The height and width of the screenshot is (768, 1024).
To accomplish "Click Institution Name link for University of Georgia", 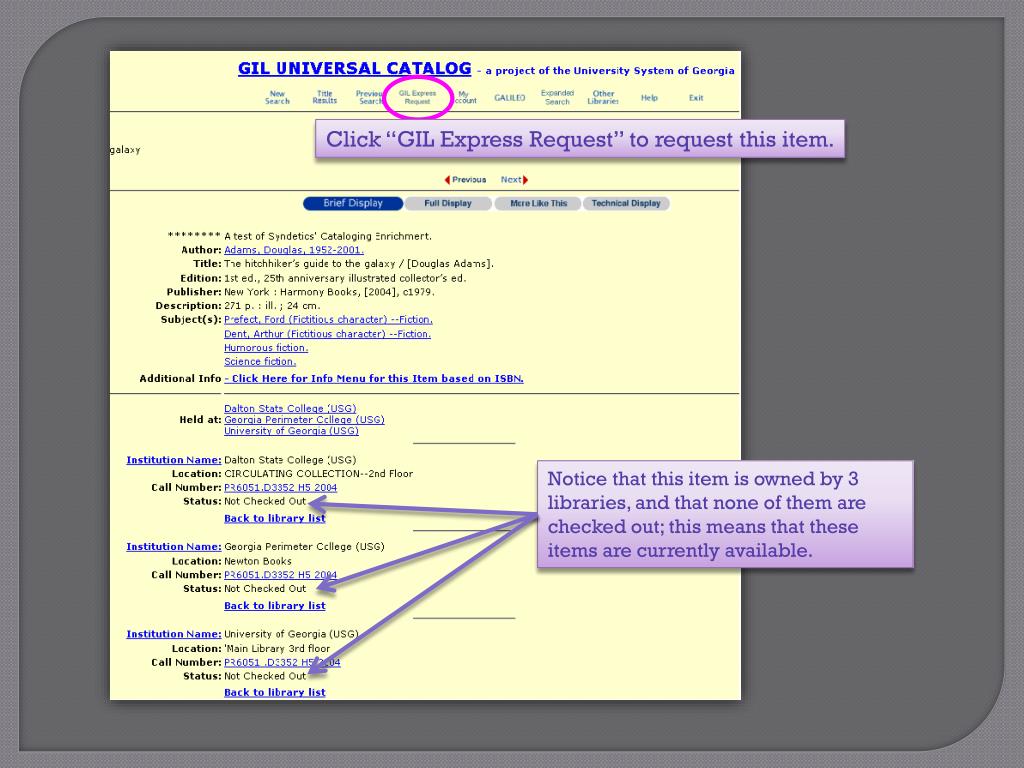I will tap(174, 635).
